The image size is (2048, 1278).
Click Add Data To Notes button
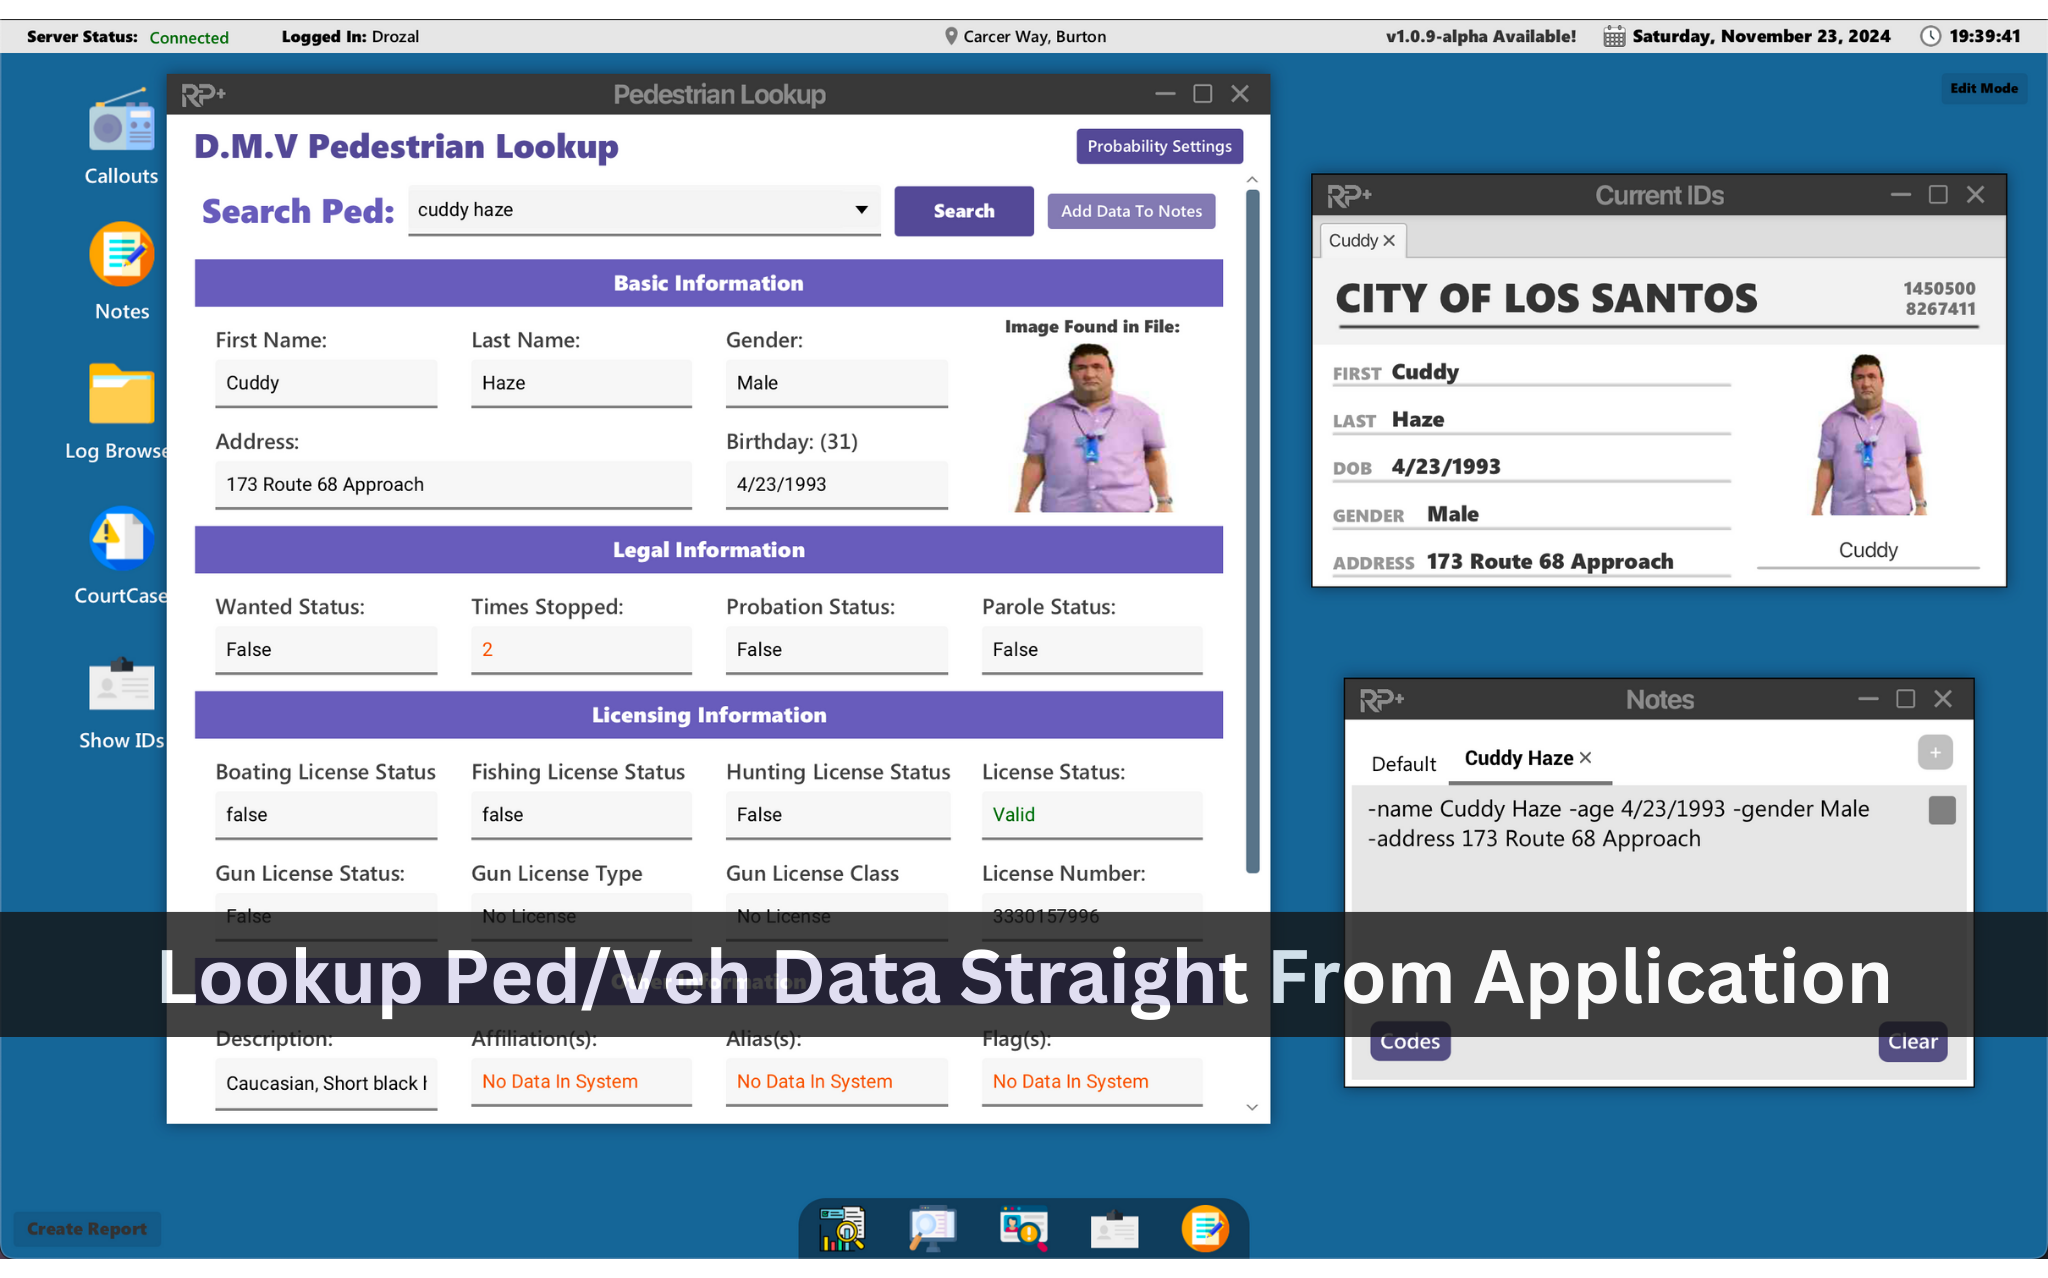1131,211
